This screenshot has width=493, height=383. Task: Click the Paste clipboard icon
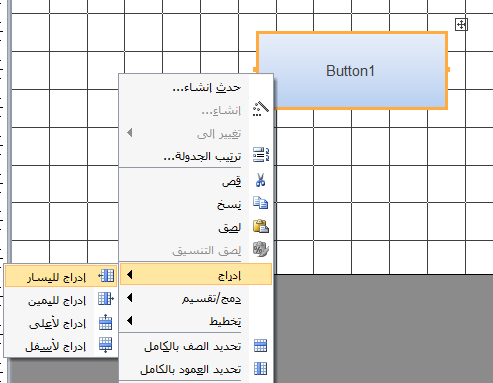click(x=261, y=226)
